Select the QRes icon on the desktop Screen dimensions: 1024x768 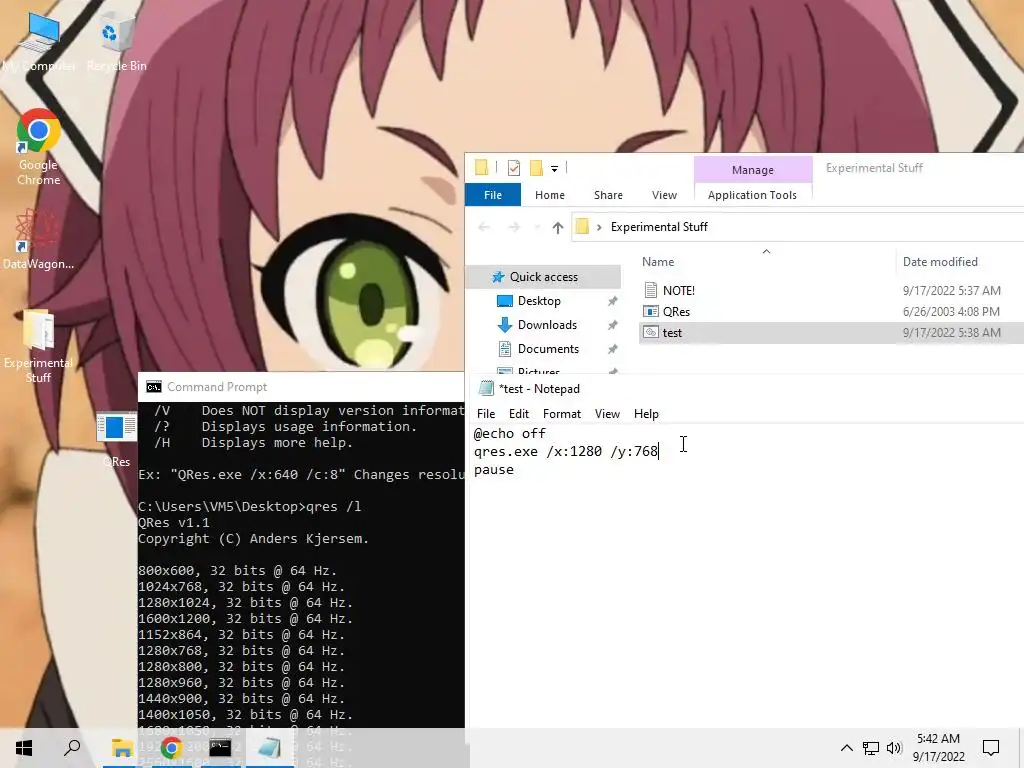click(116, 438)
